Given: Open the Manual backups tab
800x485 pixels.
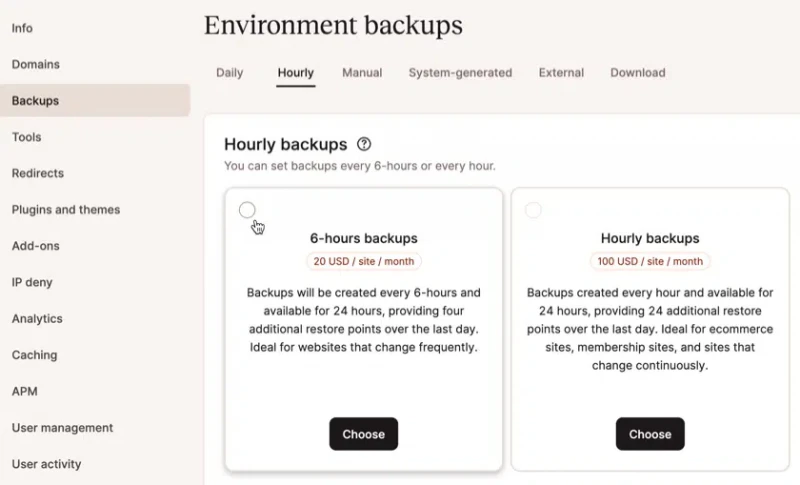Looking at the screenshot, I should 362,73.
